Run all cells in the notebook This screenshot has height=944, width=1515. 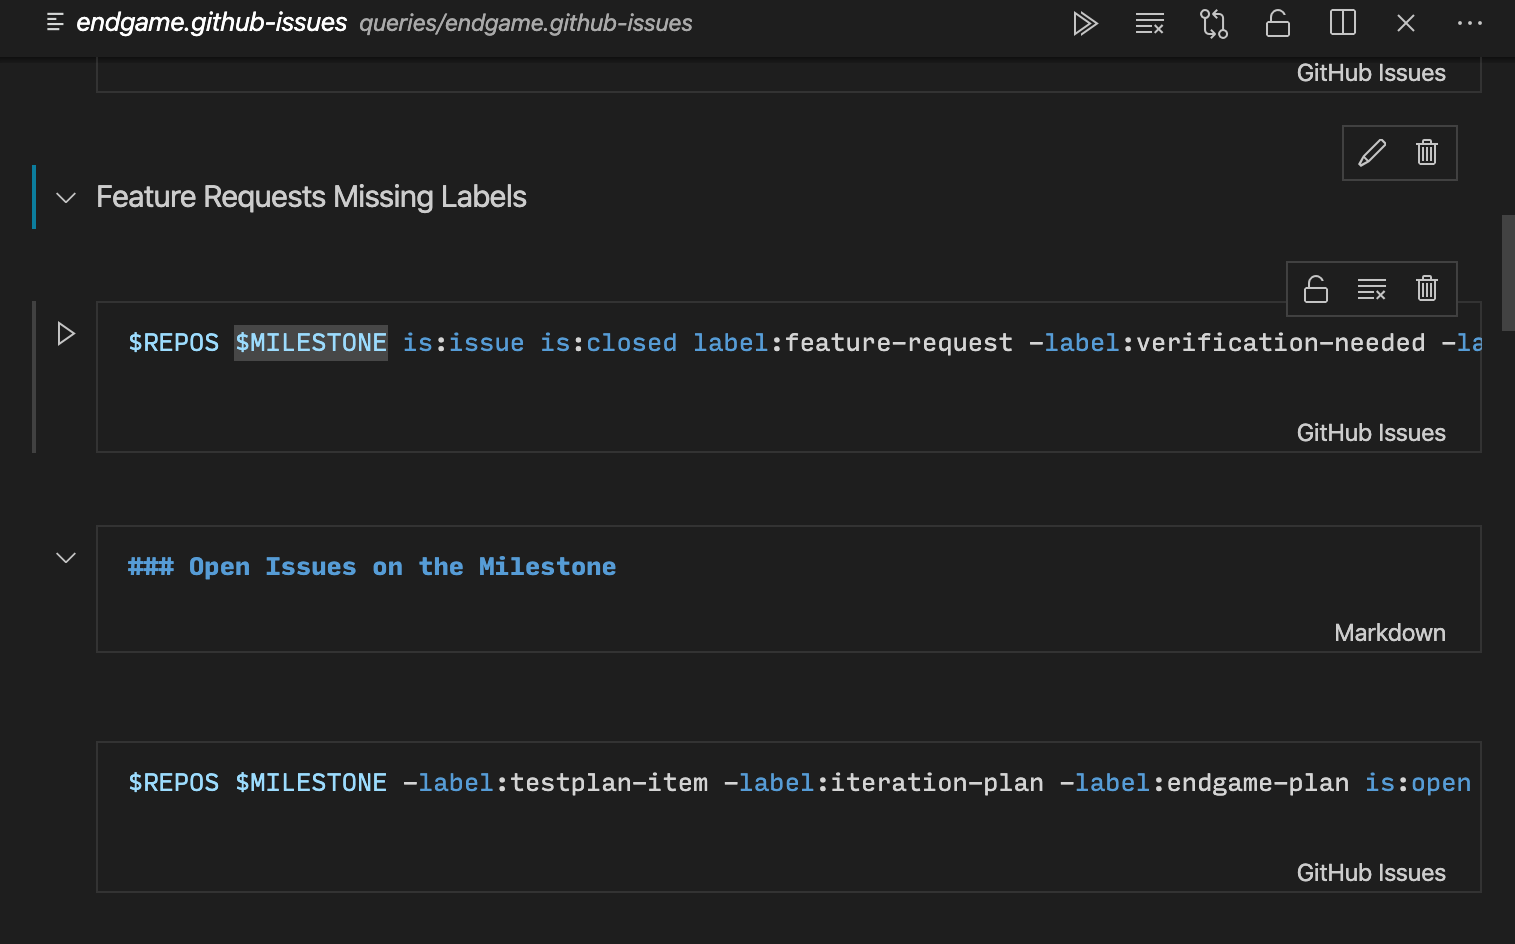pyautogui.click(x=1086, y=23)
